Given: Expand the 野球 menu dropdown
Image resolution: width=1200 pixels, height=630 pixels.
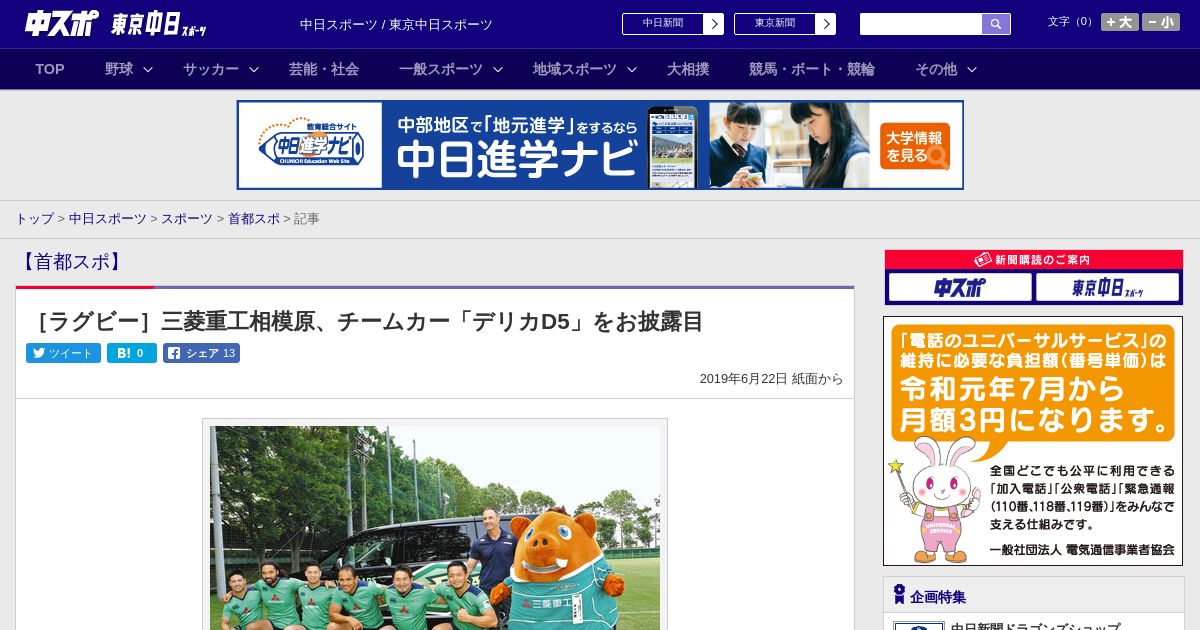Looking at the screenshot, I should pos(129,69).
